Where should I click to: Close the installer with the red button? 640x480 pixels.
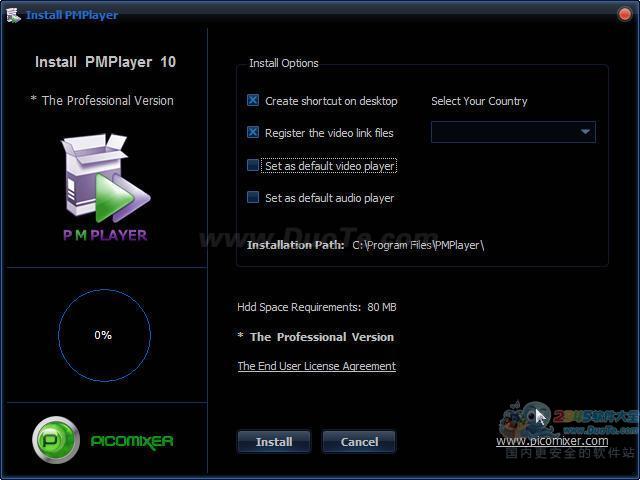click(624, 15)
